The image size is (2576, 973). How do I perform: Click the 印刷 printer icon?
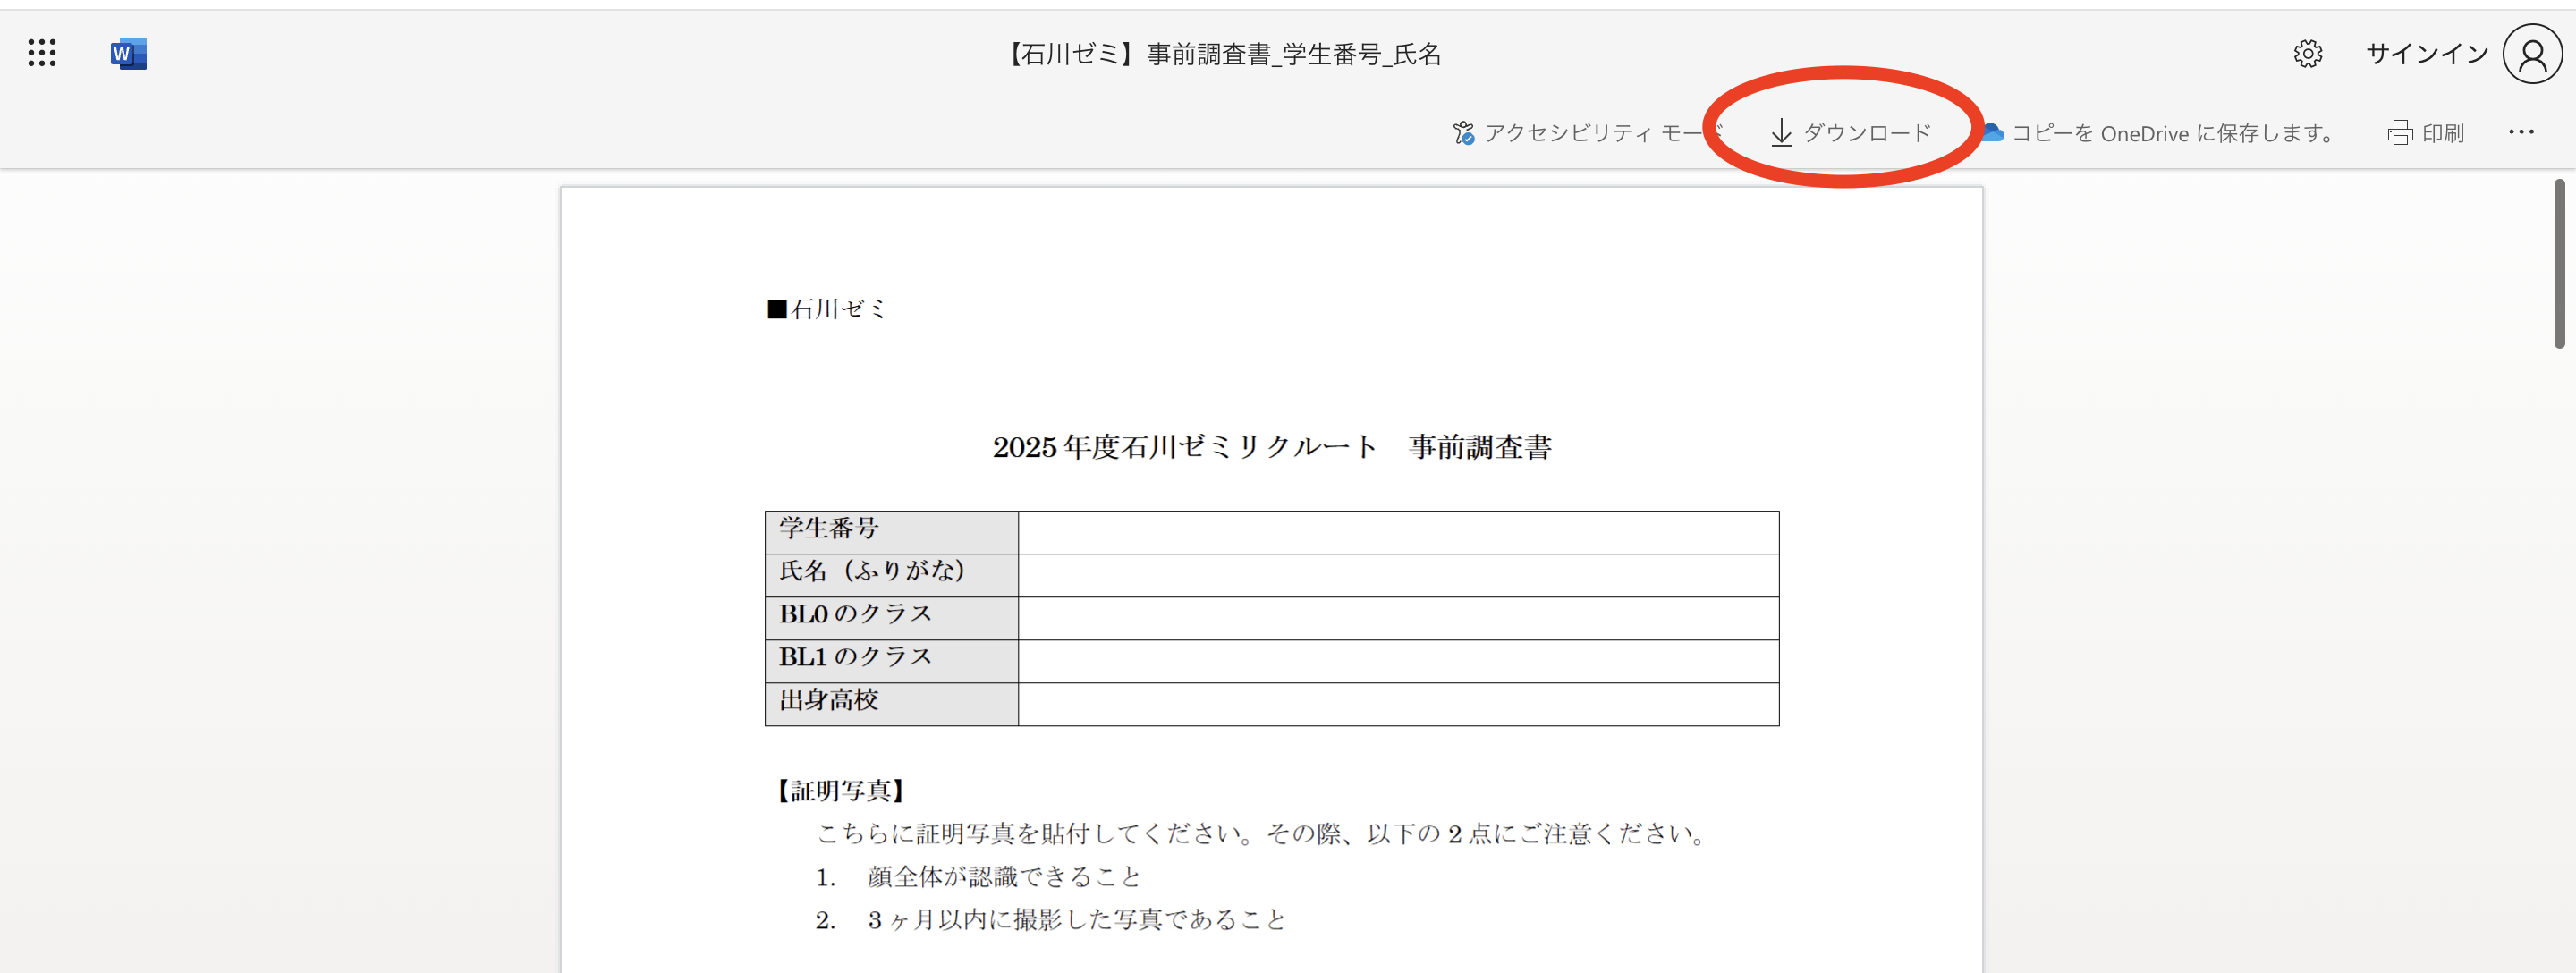pyautogui.click(x=2400, y=133)
